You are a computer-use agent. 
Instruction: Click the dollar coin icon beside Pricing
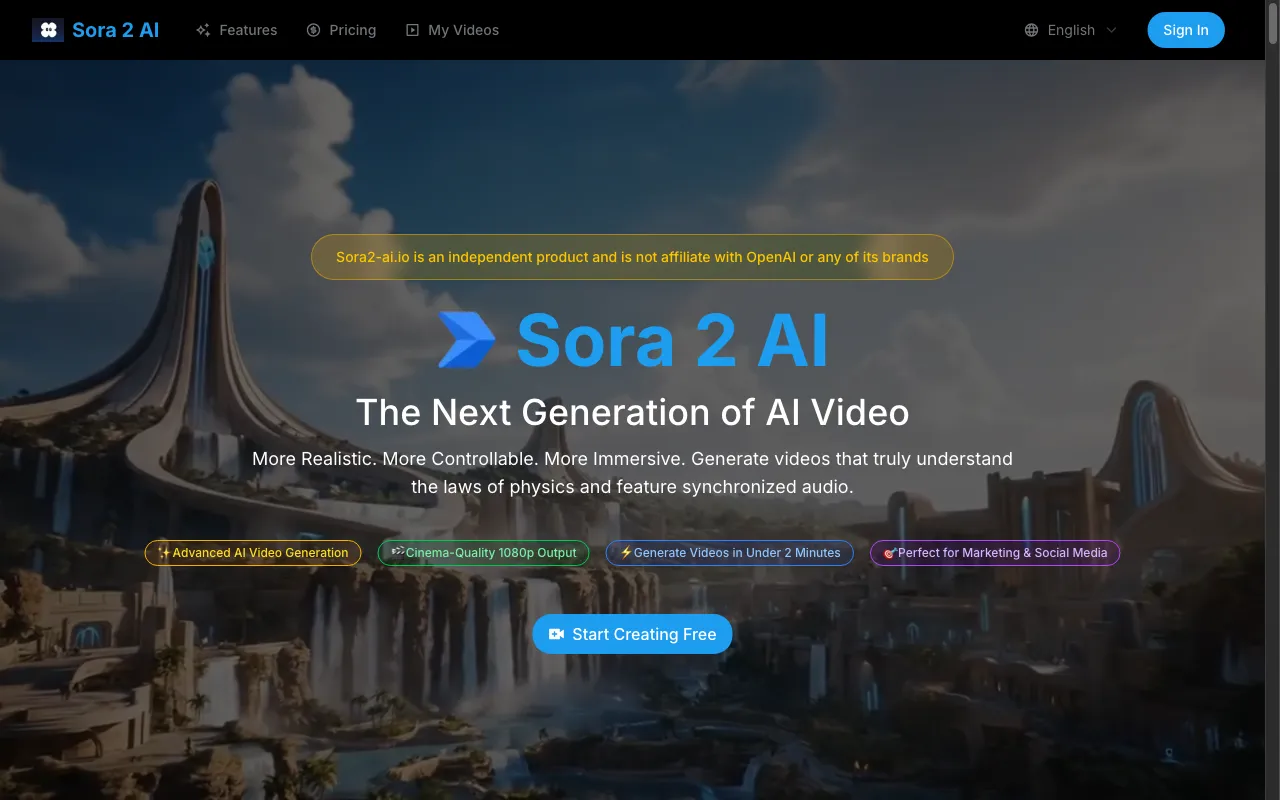tap(314, 30)
